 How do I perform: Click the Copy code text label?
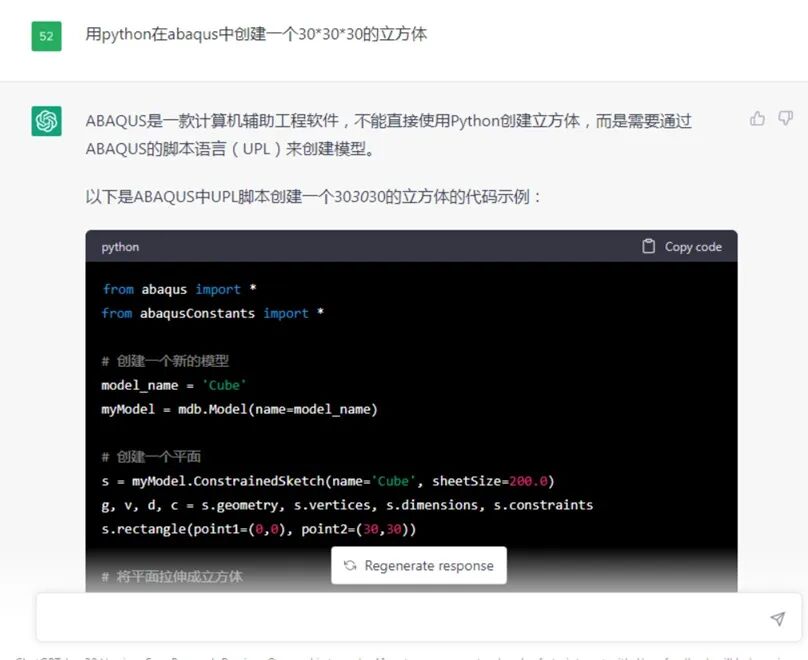pos(692,246)
